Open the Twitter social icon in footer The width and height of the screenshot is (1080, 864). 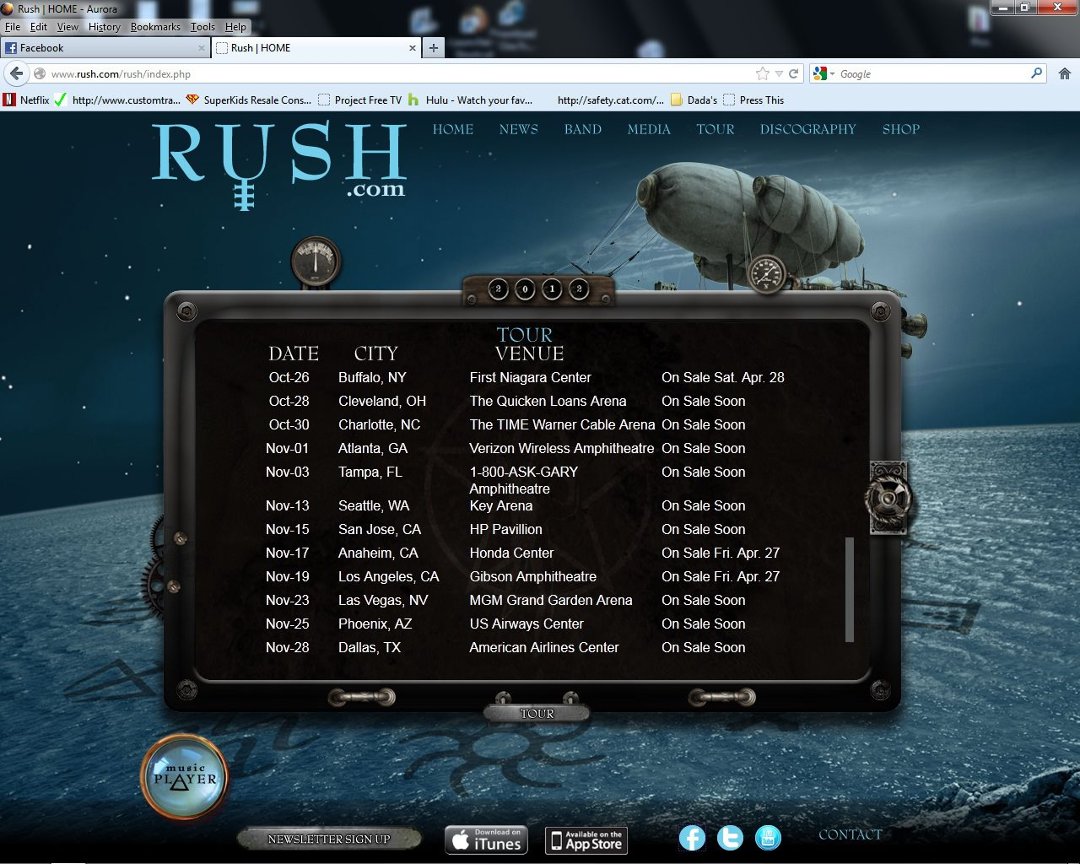(x=730, y=837)
